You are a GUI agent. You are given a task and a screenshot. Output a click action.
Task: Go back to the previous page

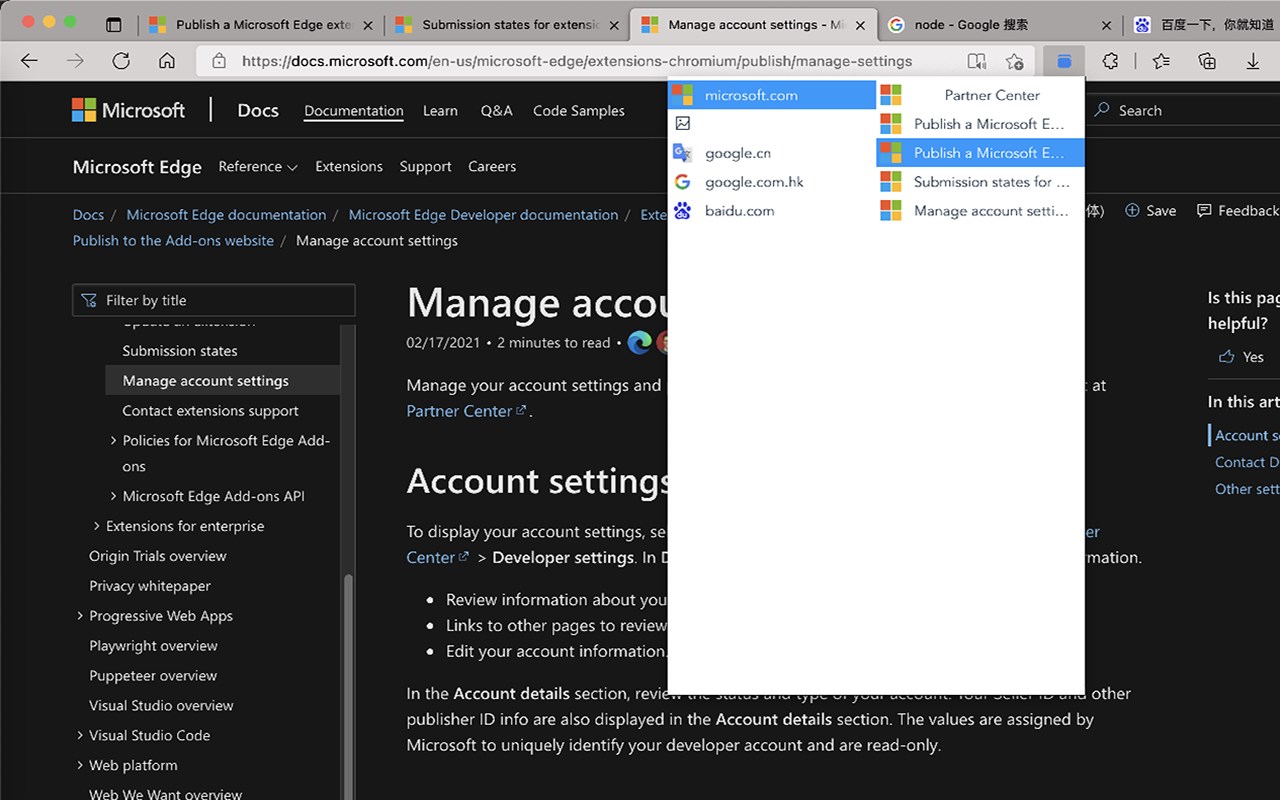pos(29,61)
